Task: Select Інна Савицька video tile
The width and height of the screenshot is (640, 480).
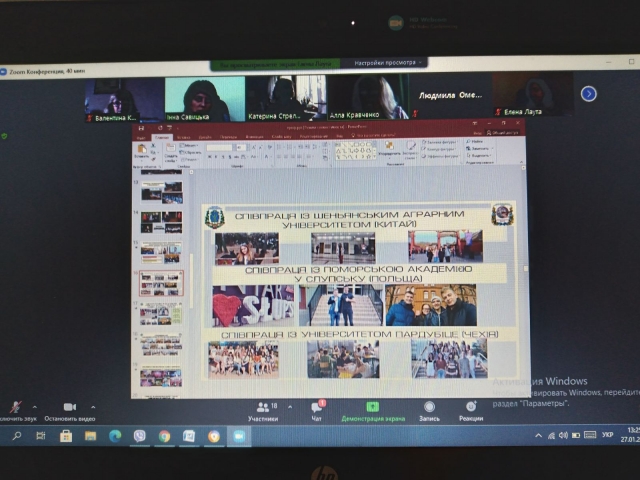Action: click(x=204, y=100)
